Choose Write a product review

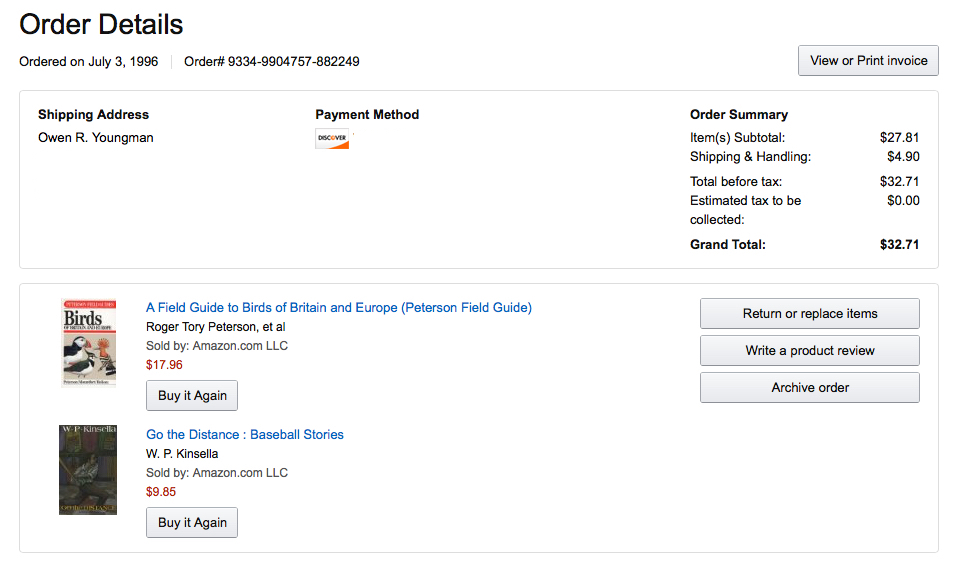click(810, 351)
